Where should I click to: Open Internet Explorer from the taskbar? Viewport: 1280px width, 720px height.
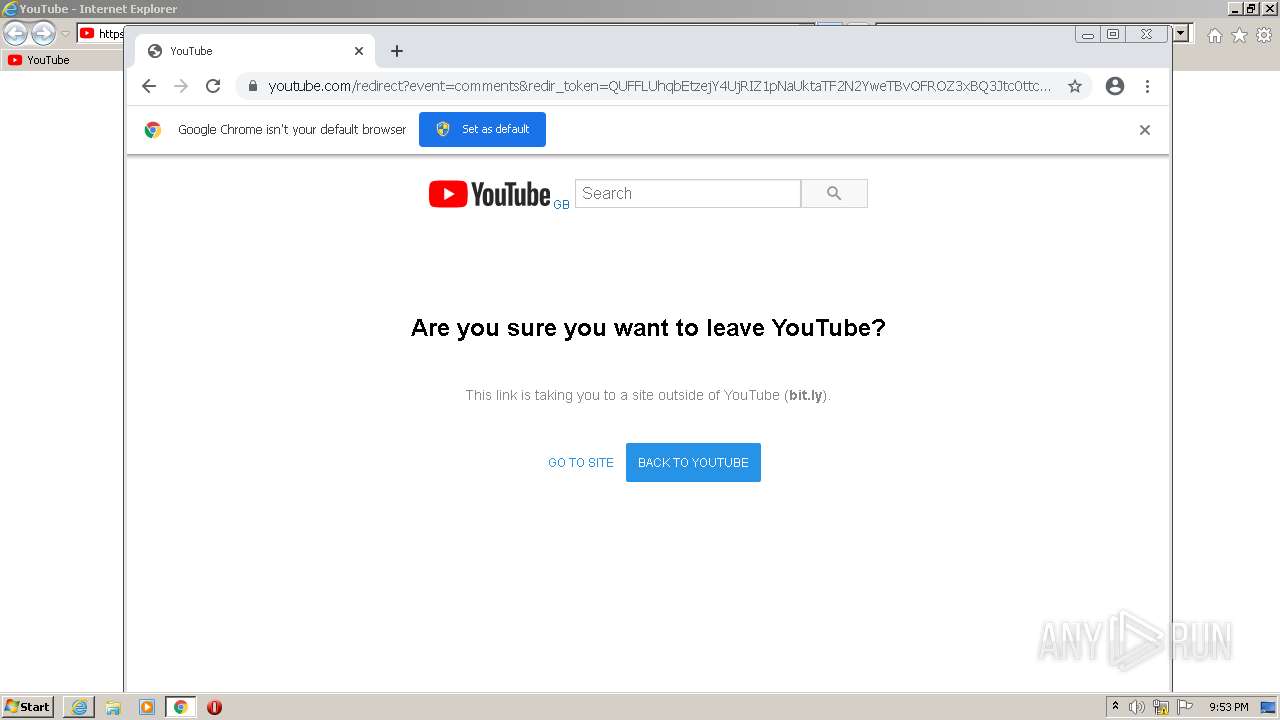click(79, 707)
